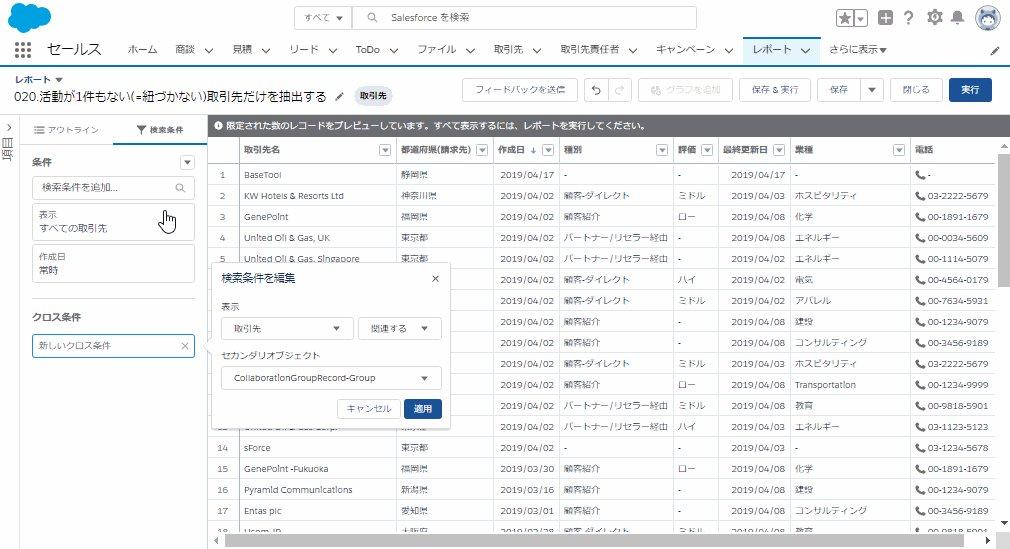Click the vertical scrollbar of the table
Screen dimensions: 1010x549
pyautogui.click(x=1004, y=219)
